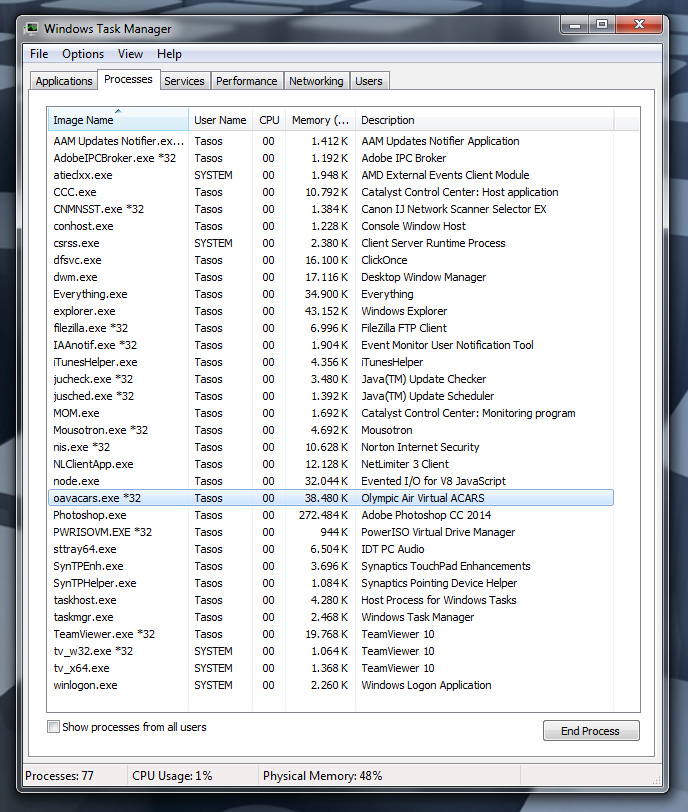Click the Task Manager title bar icon

32,28
